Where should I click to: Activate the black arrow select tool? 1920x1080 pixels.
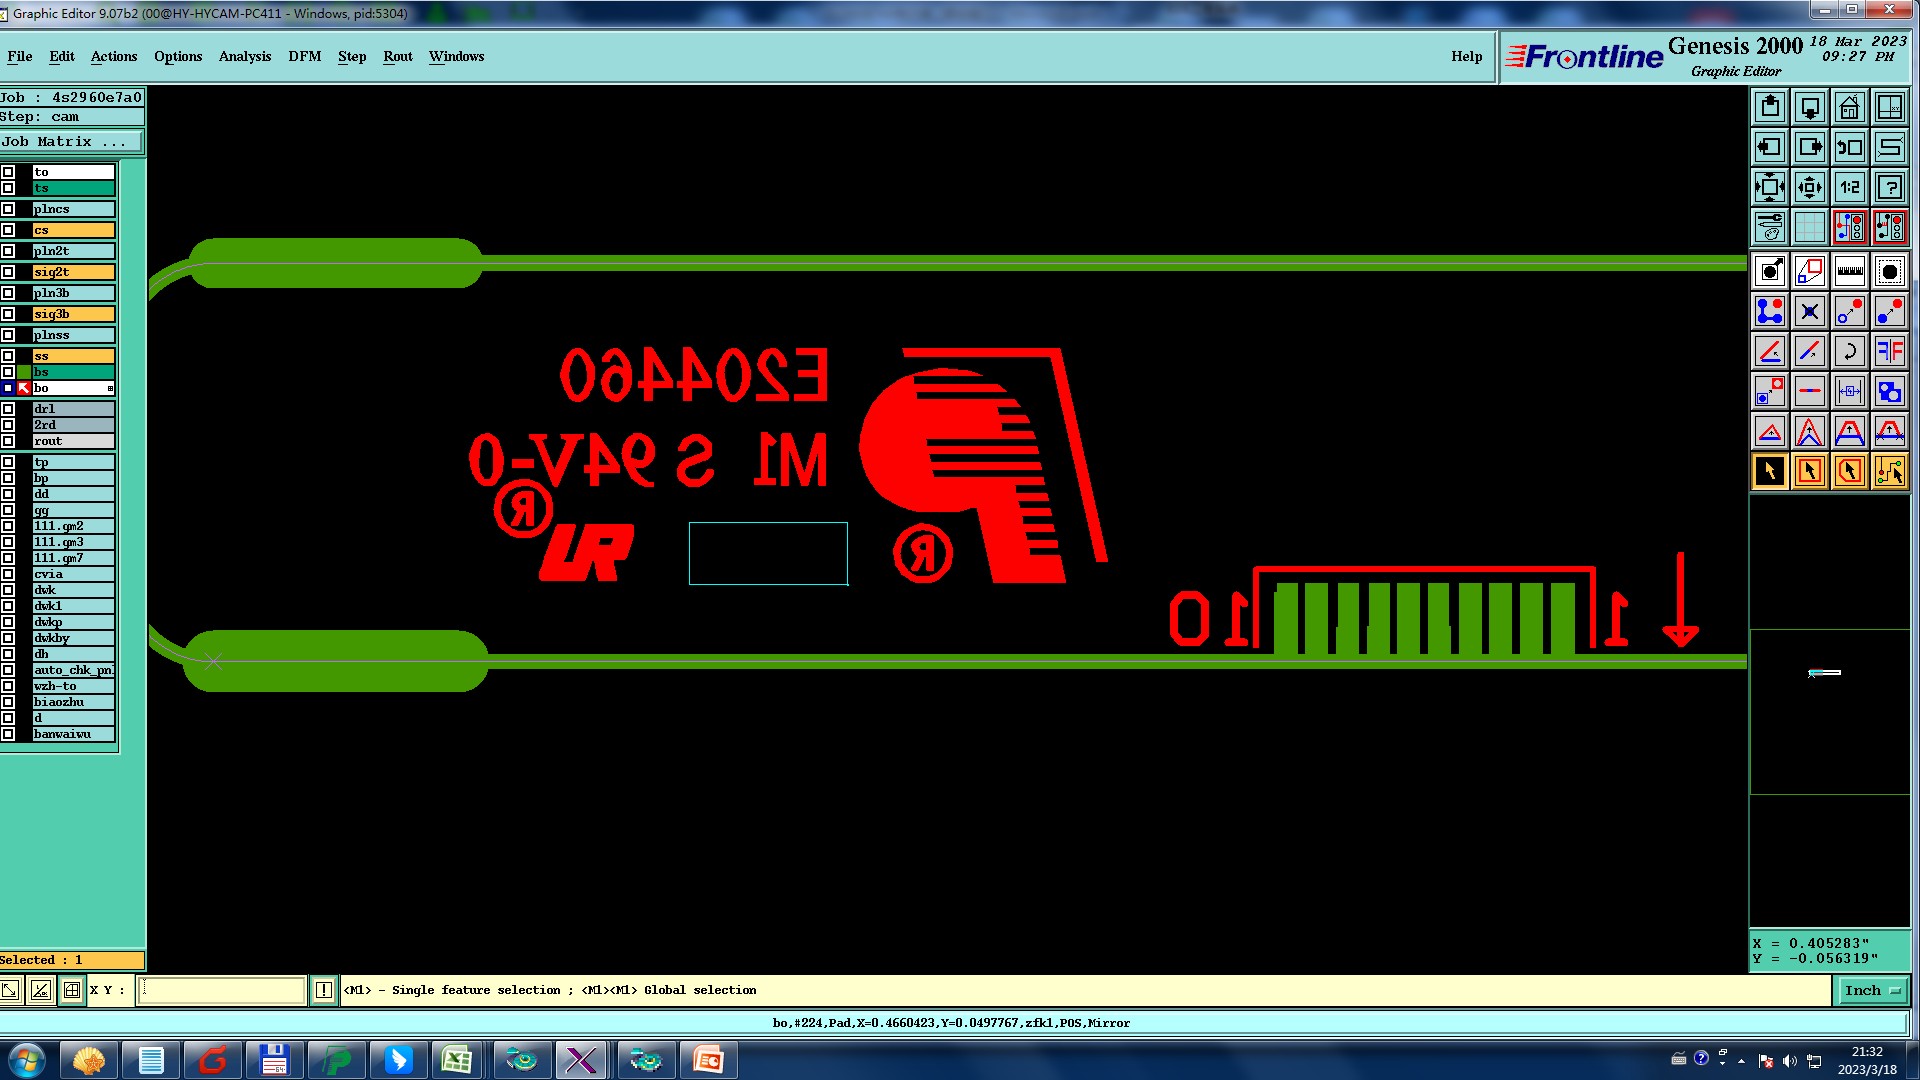click(1769, 471)
